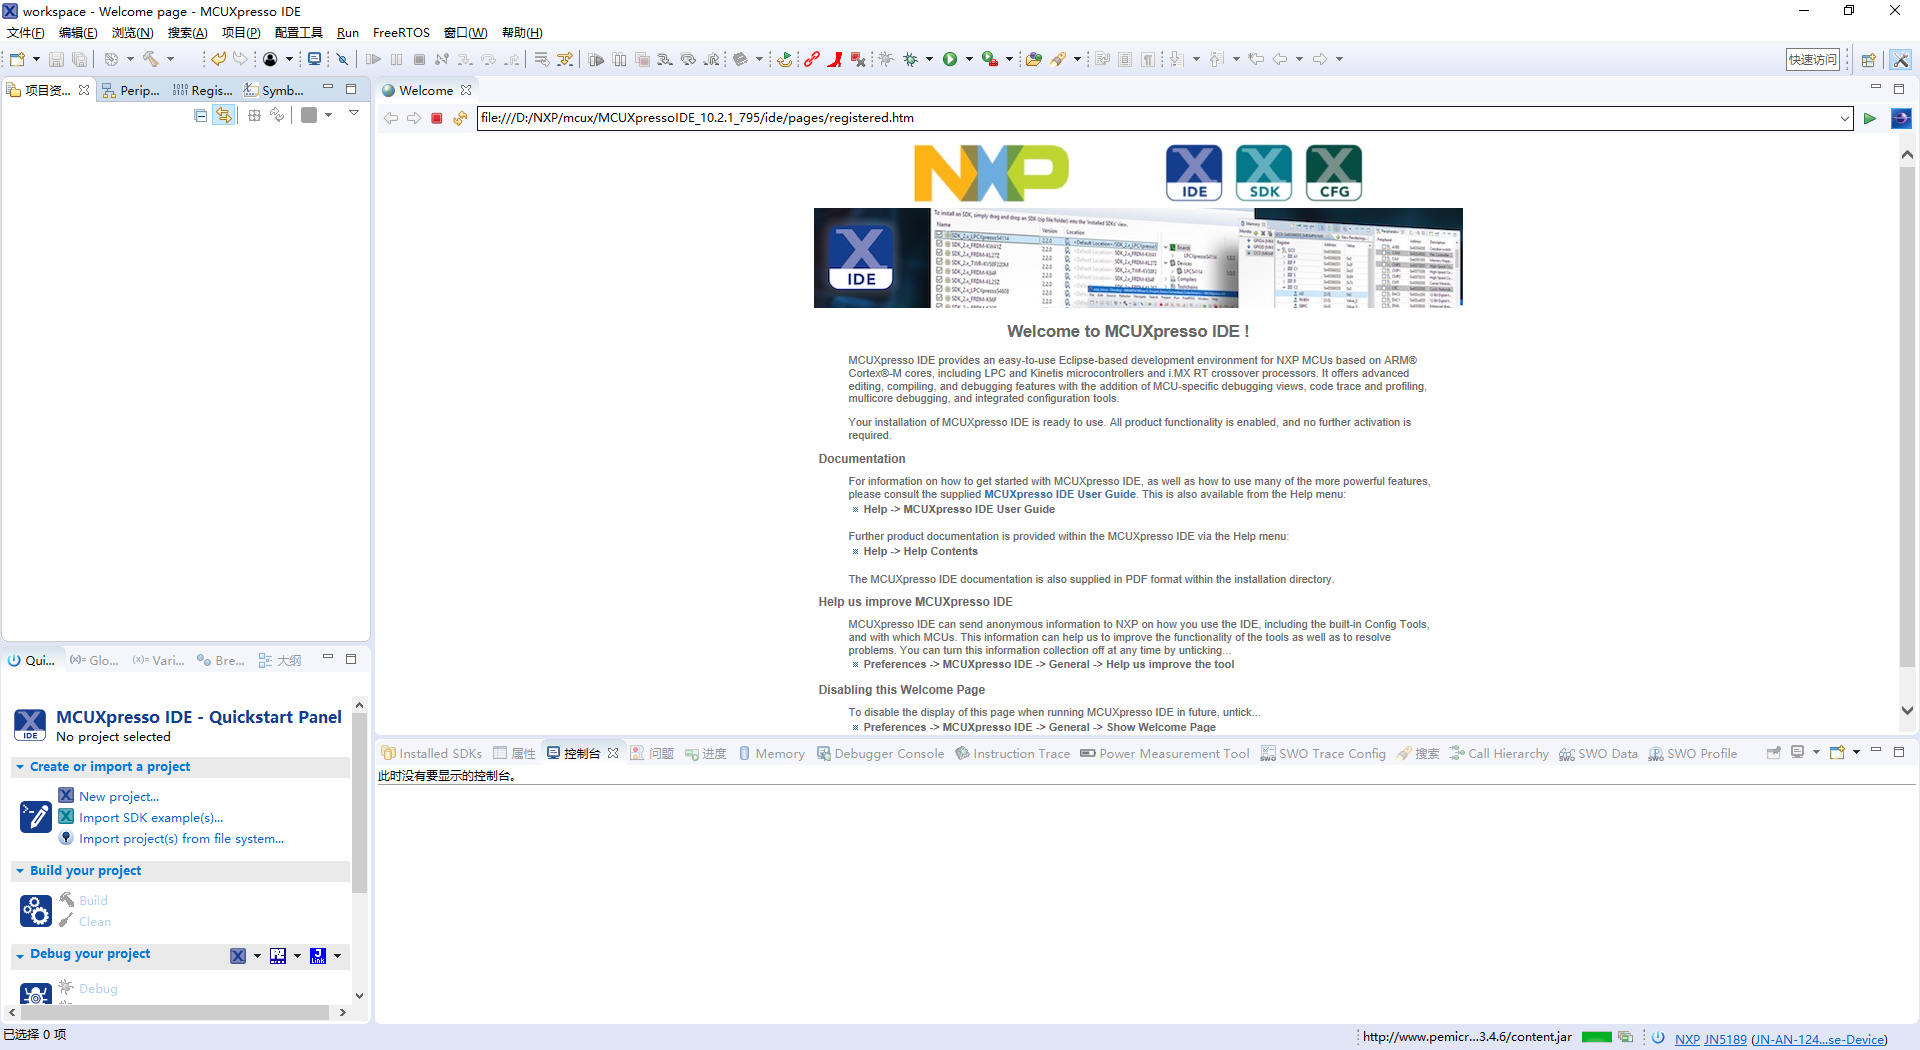Click green go arrow next to URL field

[1869, 118]
